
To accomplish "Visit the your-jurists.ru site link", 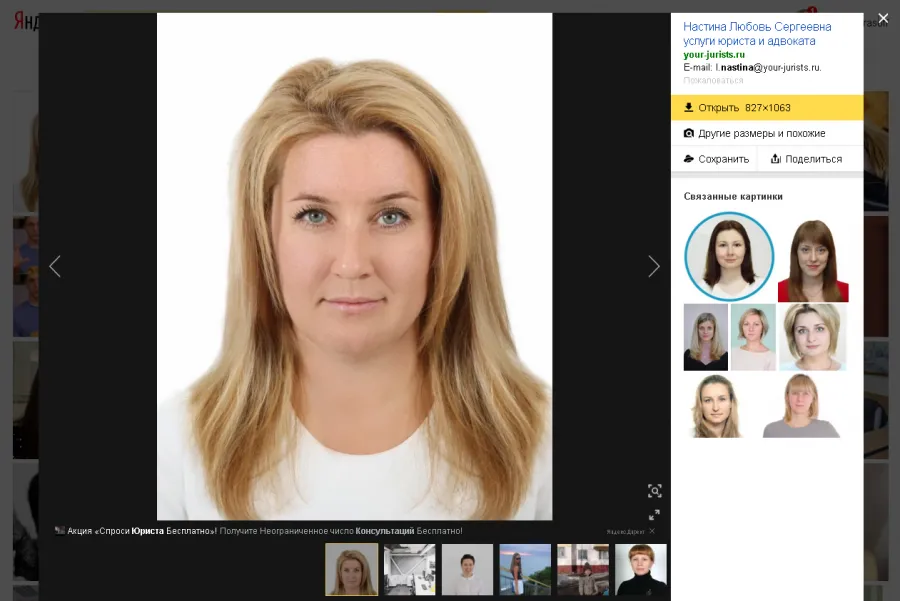I will click(714, 55).
